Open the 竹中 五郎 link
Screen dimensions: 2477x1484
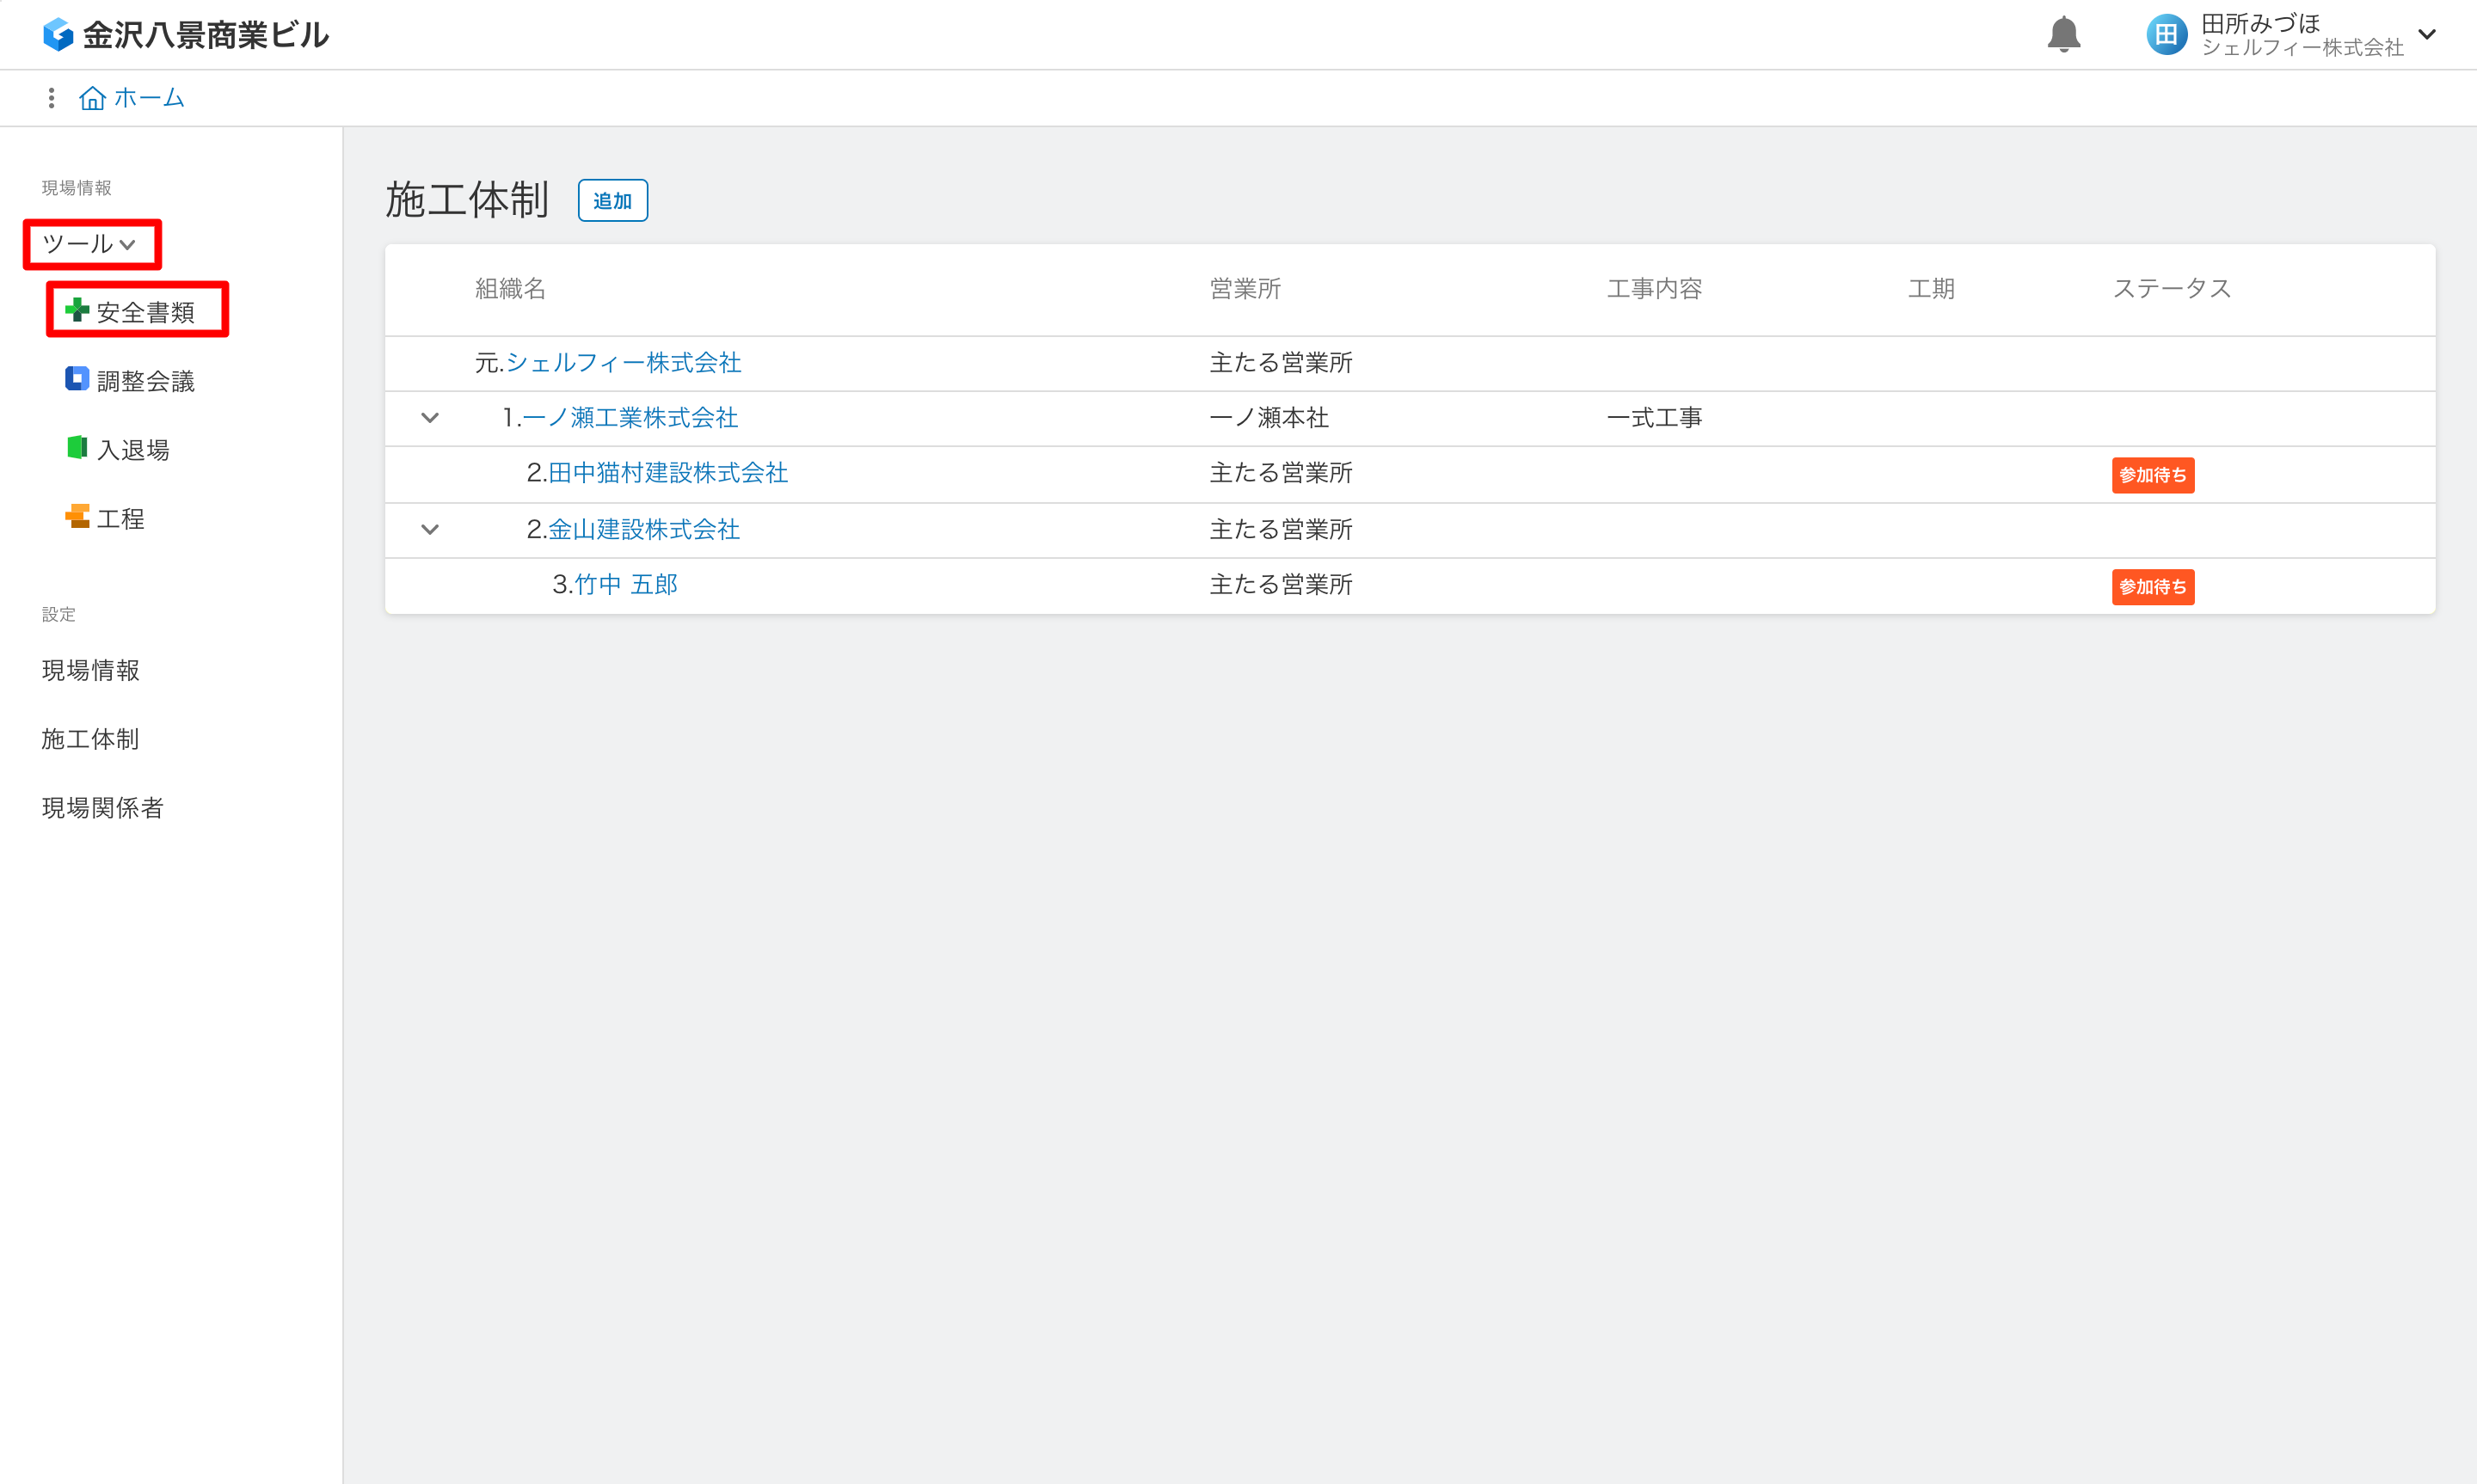(626, 585)
